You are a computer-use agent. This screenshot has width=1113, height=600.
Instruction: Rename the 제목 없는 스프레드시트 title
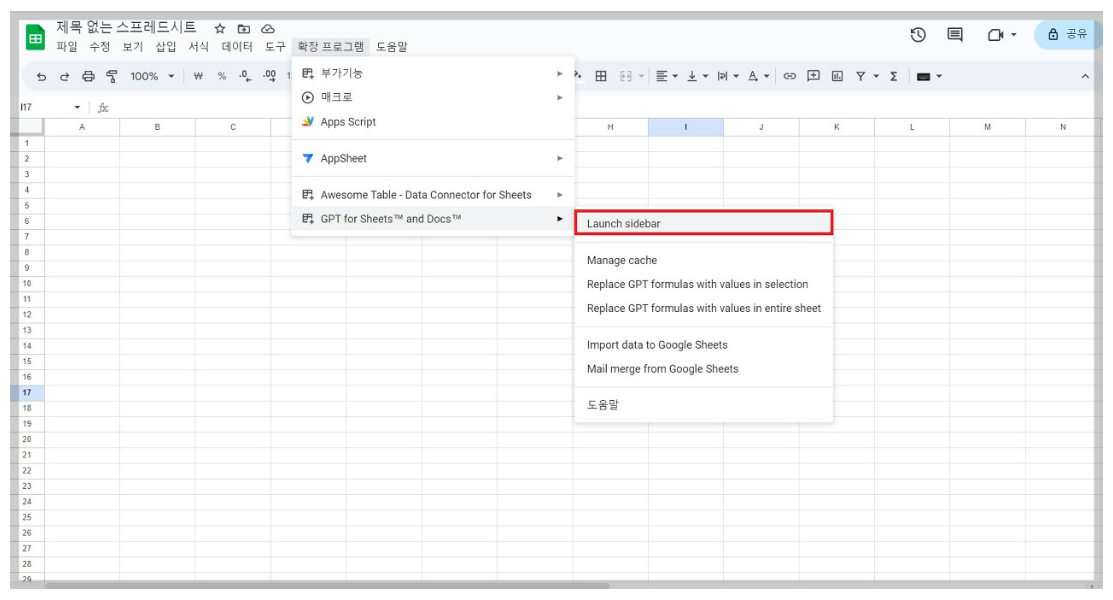point(126,28)
